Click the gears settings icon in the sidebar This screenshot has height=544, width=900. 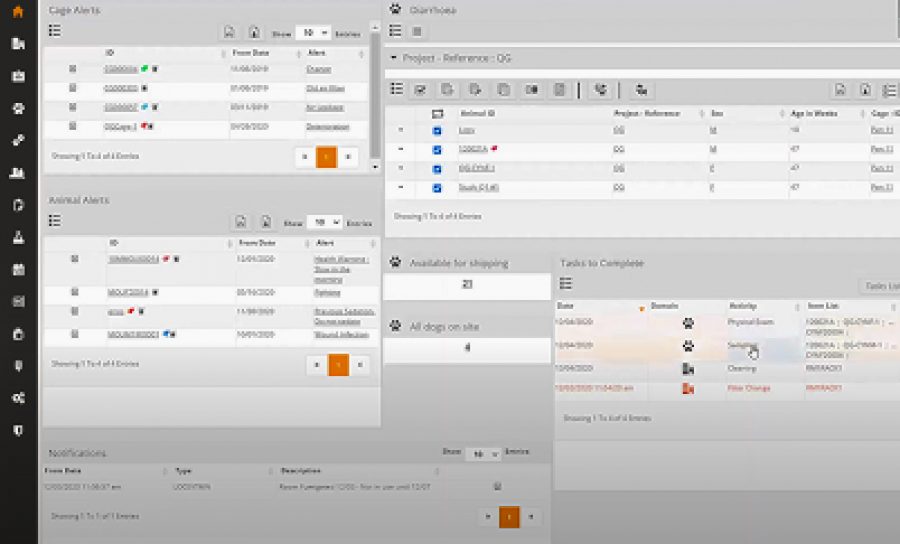click(18, 397)
